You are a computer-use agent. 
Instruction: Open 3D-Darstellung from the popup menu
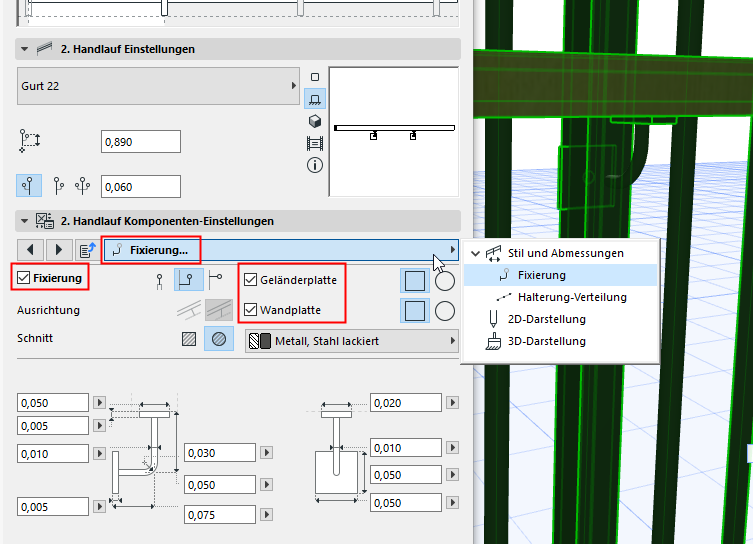point(560,341)
